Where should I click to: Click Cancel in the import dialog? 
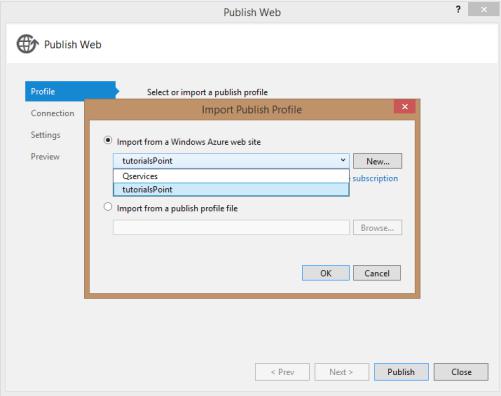pos(377,273)
